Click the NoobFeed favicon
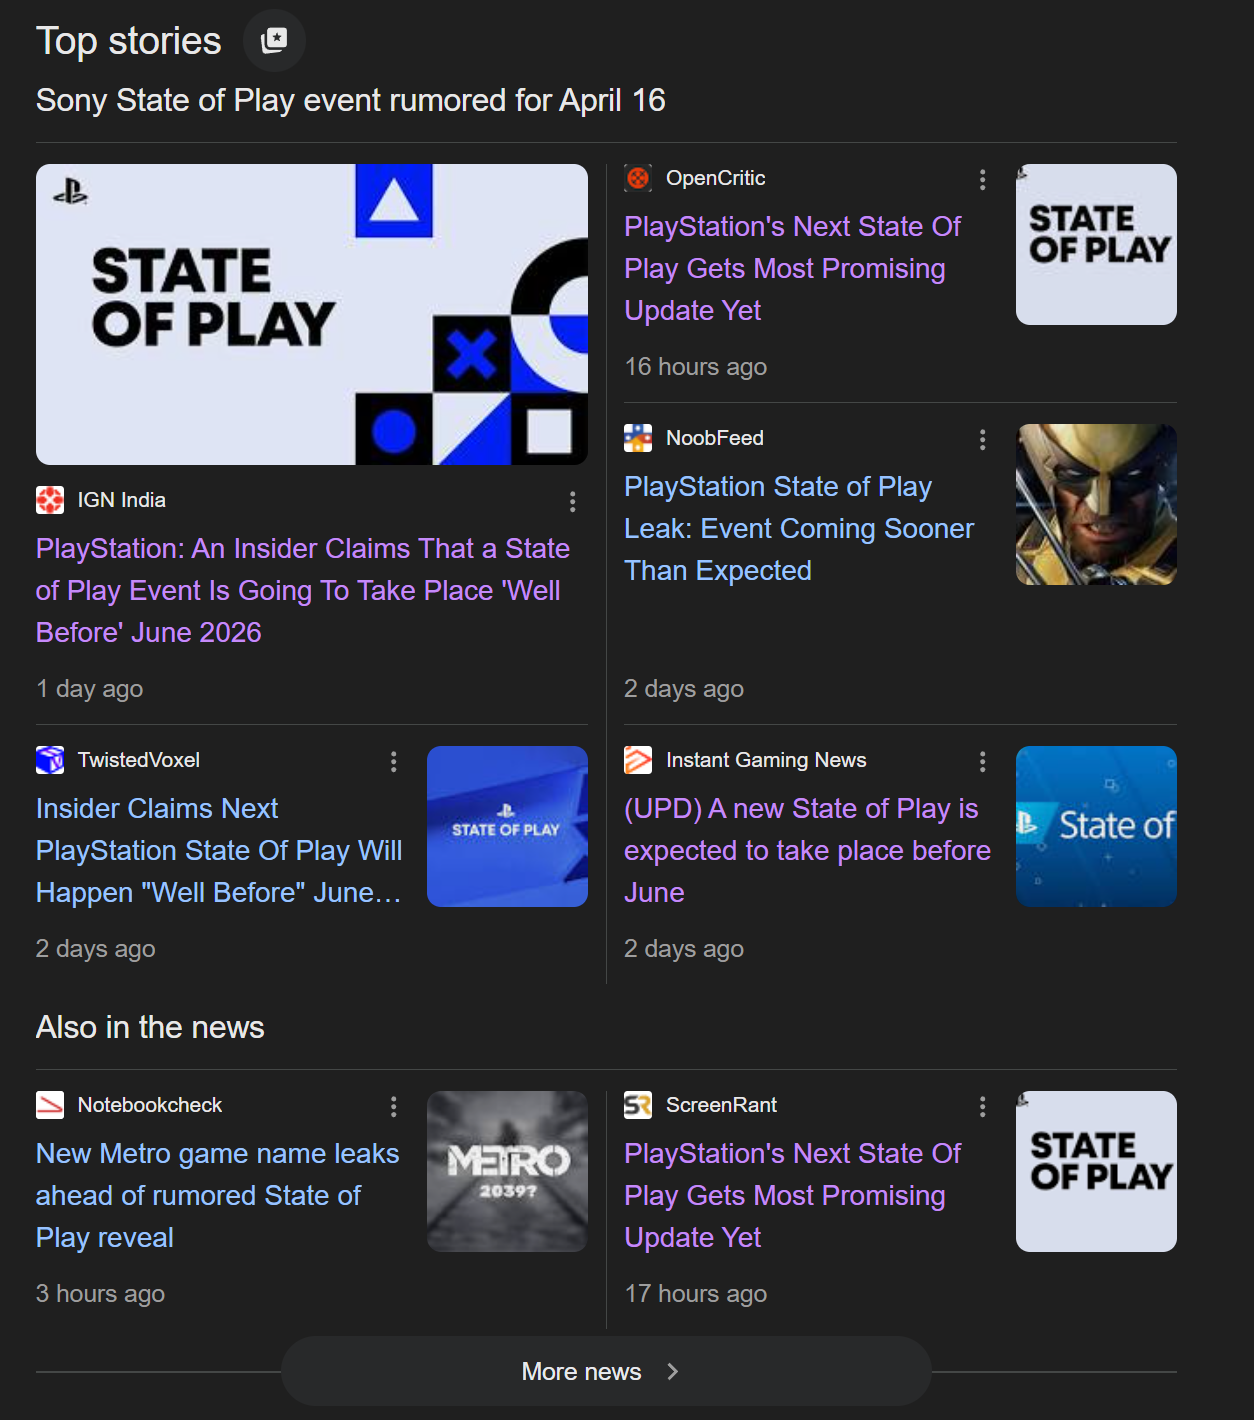This screenshot has height=1420, width=1254. [638, 438]
